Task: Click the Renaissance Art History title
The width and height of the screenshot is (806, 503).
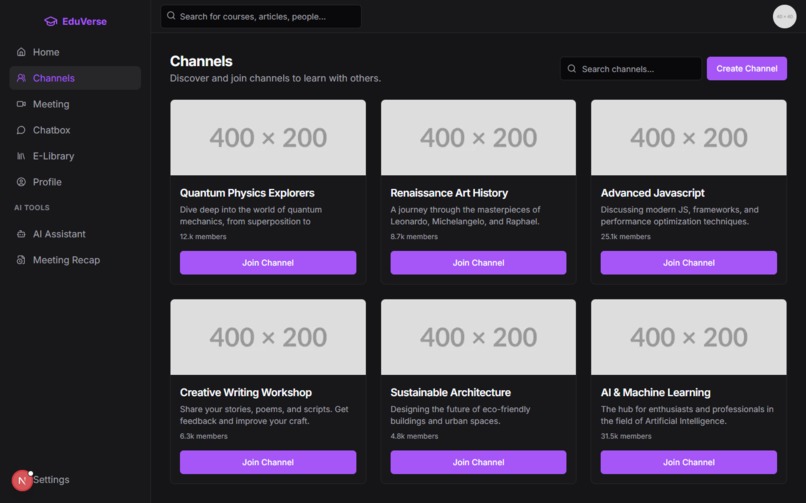Action: click(x=449, y=193)
